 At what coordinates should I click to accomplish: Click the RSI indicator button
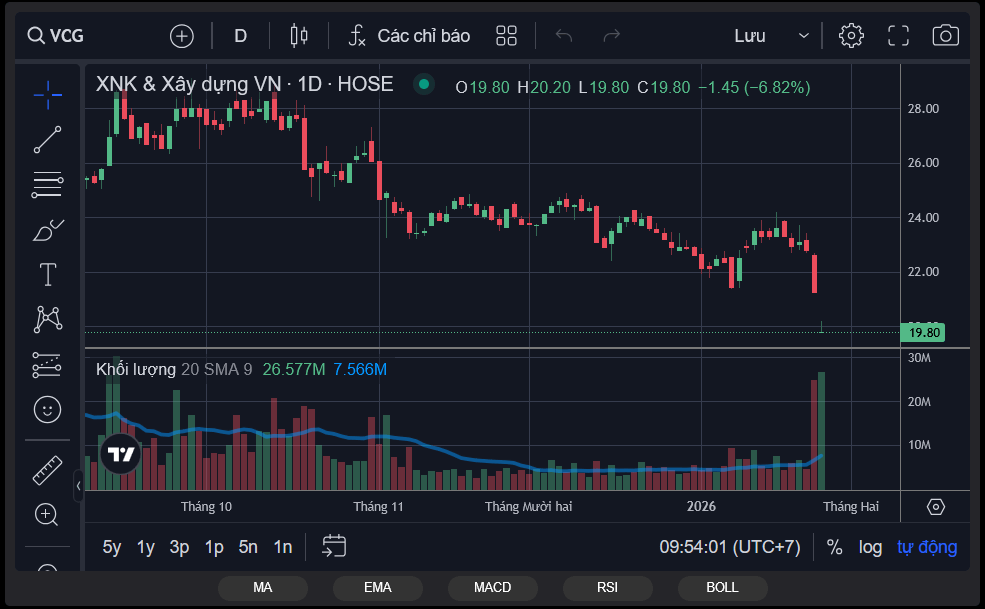(607, 587)
